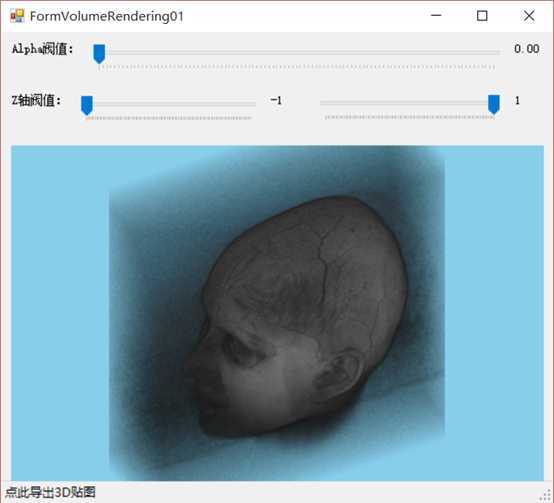Image resolution: width=554 pixels, height=503 pixels.
Task: Click the Z-axis minimum slider thumb
Action: [x=87, y=105]
